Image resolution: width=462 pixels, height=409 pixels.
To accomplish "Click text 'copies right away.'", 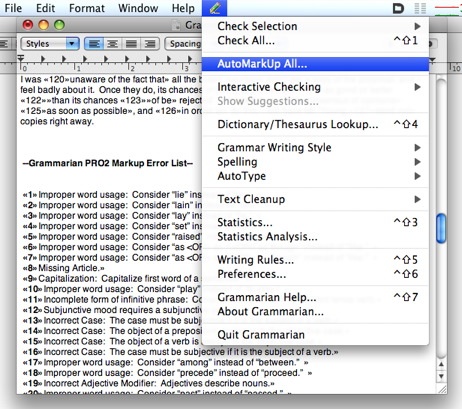I will tap(57, 121).
